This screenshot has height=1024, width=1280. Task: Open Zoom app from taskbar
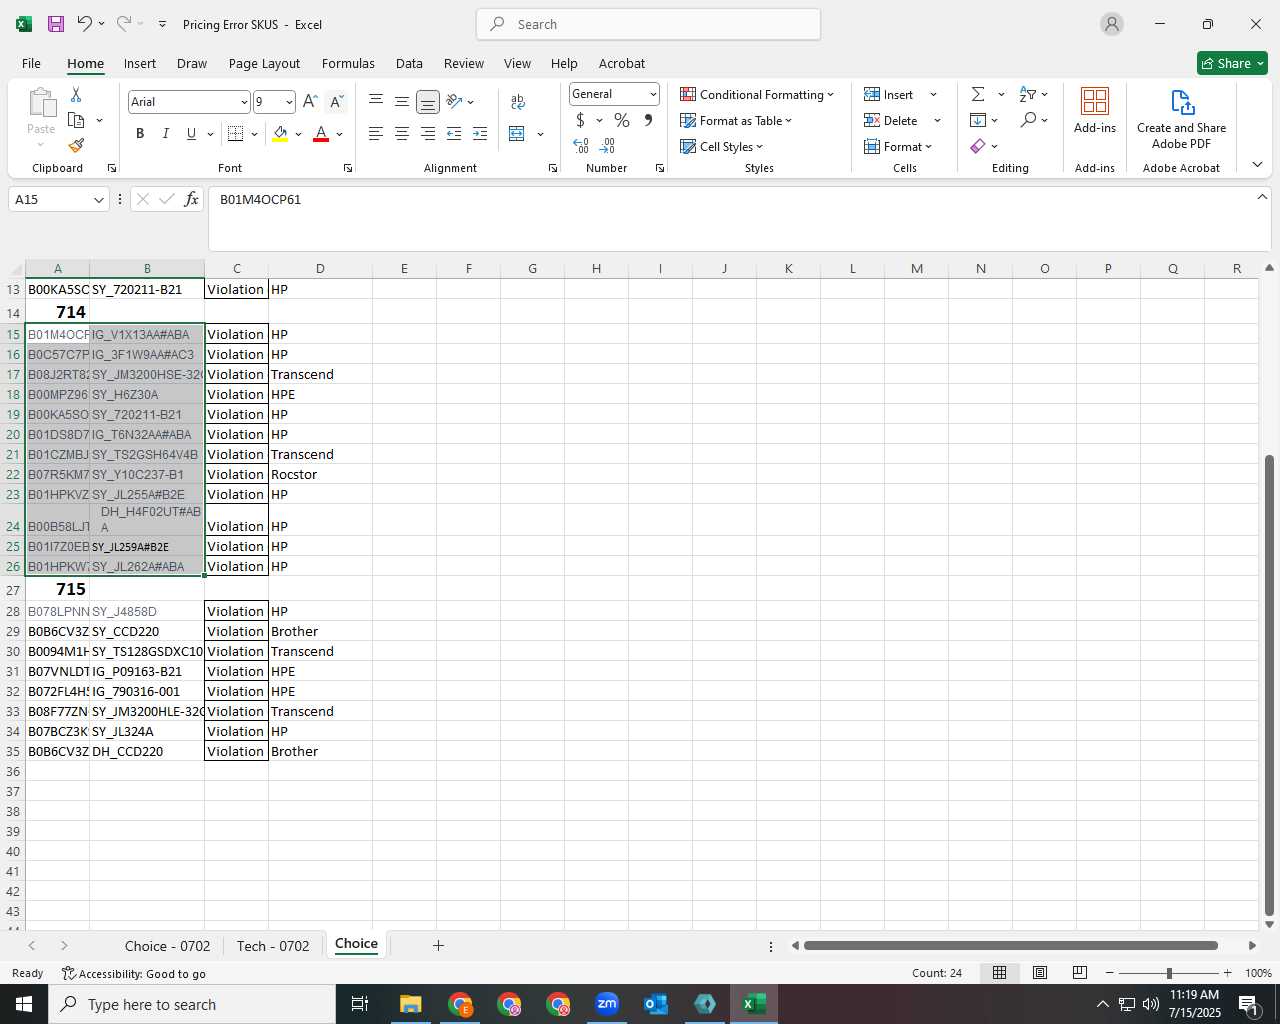pos(607,1004)
